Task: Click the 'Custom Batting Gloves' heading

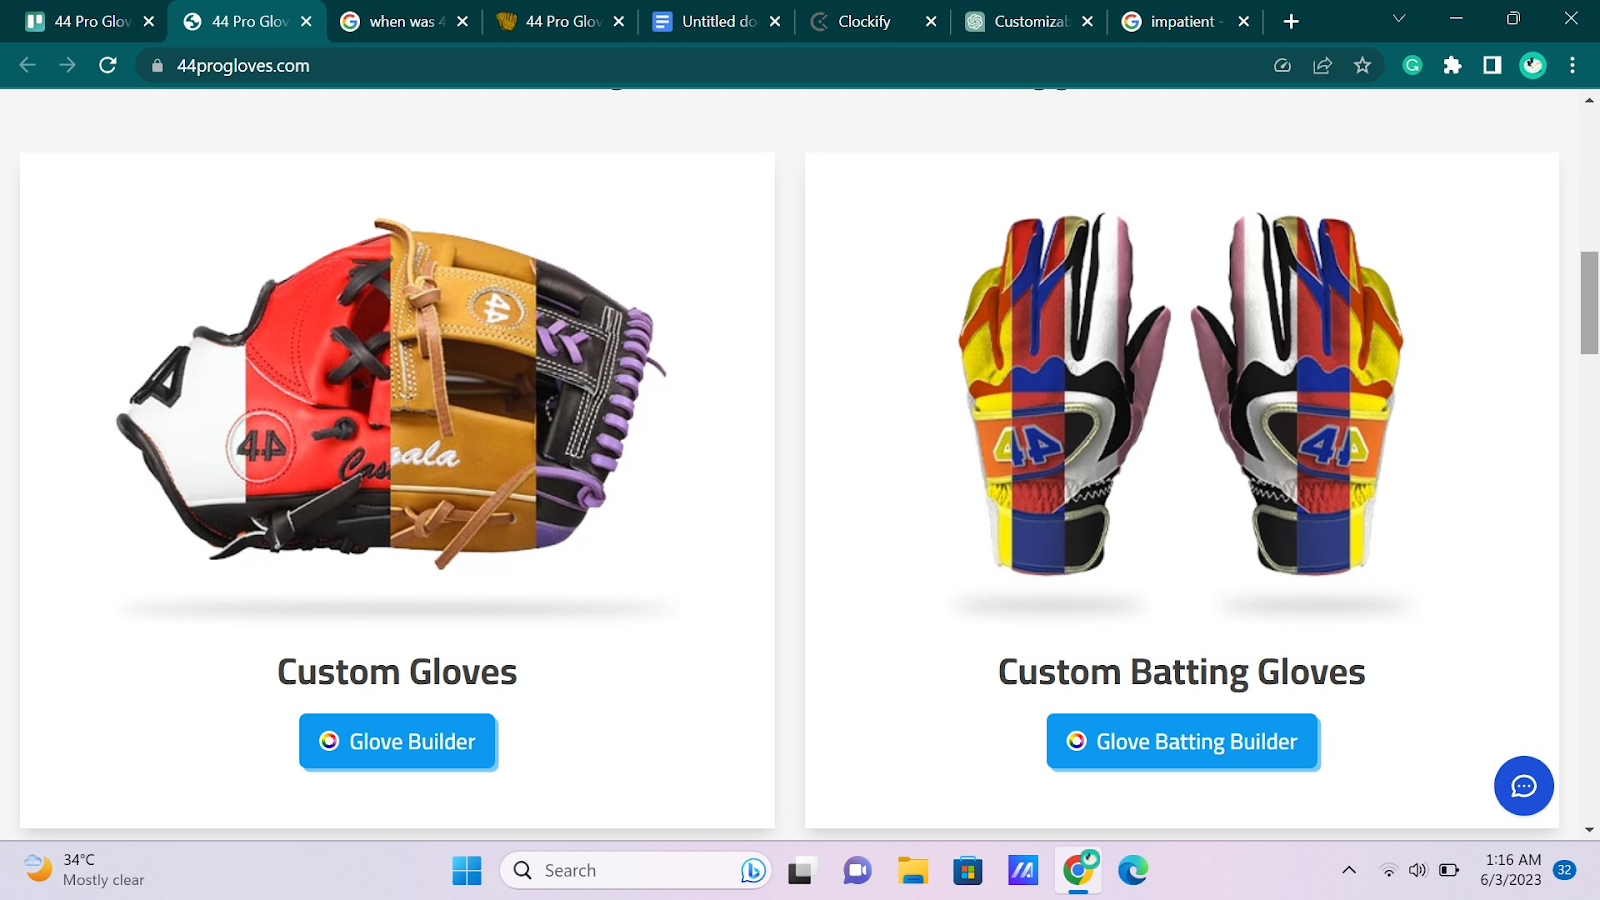Action: point(1181,672)
